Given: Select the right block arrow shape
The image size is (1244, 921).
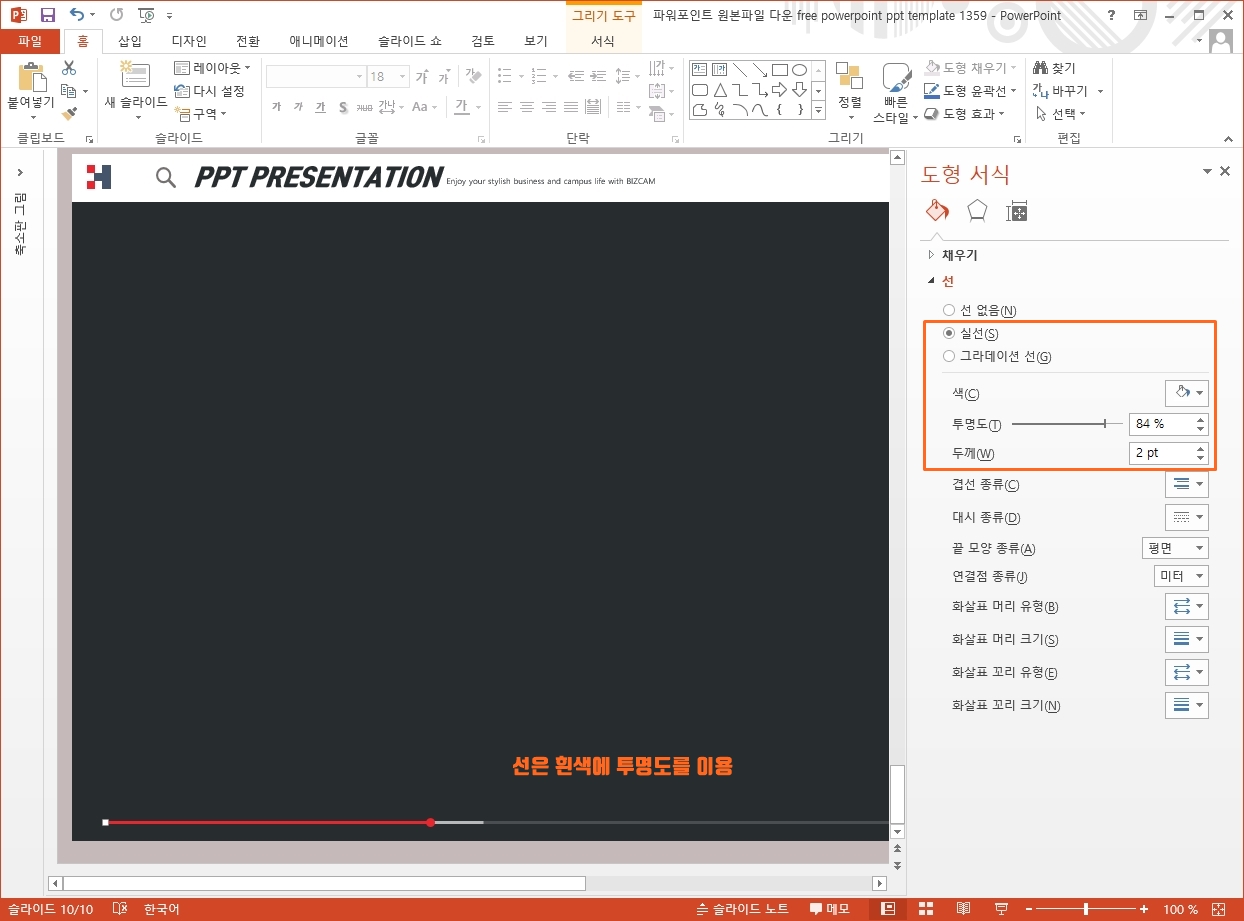Looking at the screenshot, I should coord(780,90).
